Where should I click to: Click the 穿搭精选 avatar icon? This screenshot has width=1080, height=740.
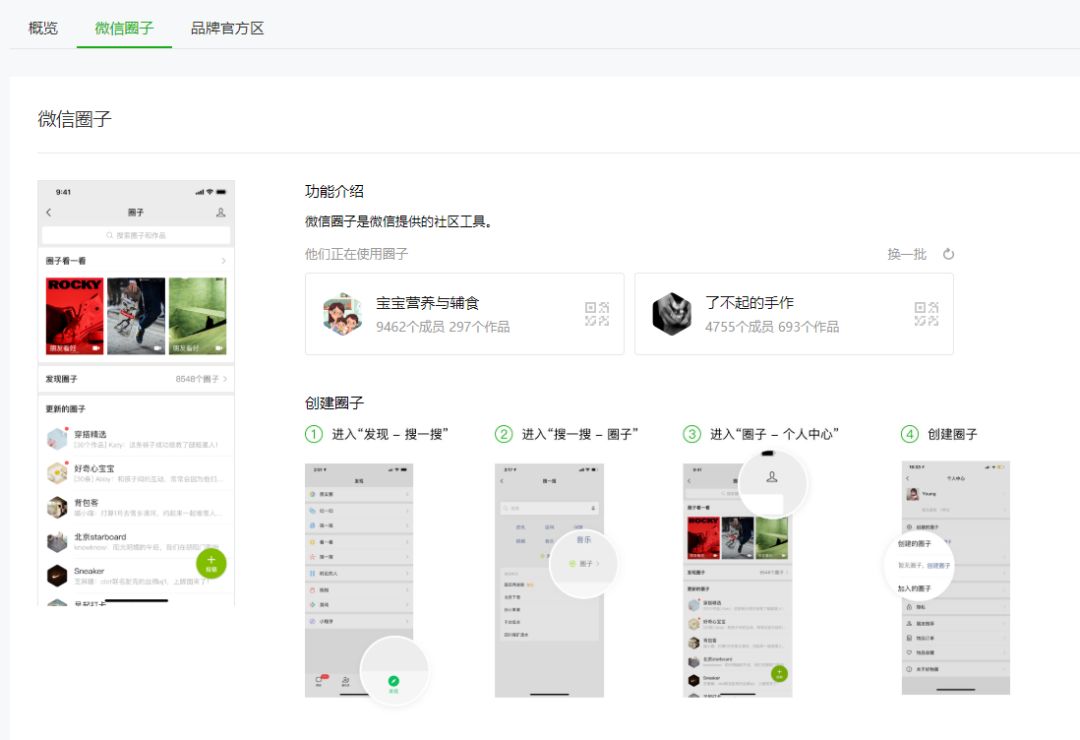57,439
